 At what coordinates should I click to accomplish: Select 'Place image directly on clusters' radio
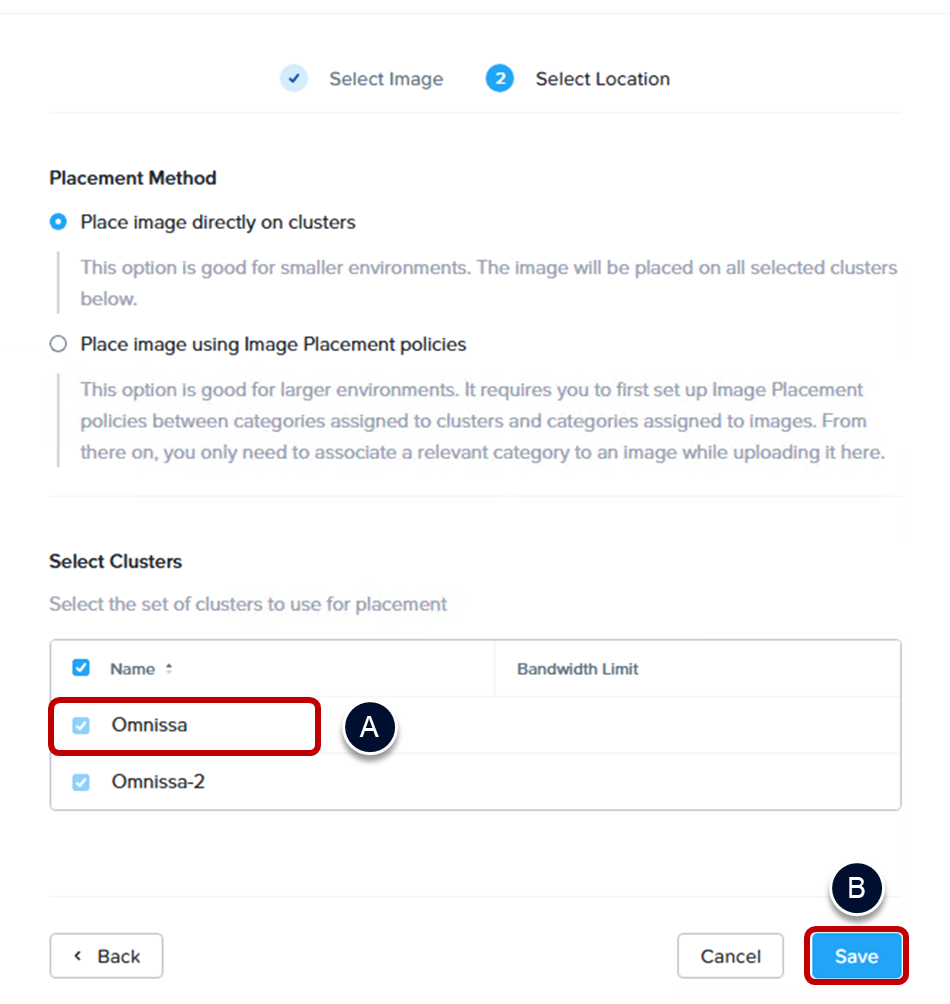point(59,222)
